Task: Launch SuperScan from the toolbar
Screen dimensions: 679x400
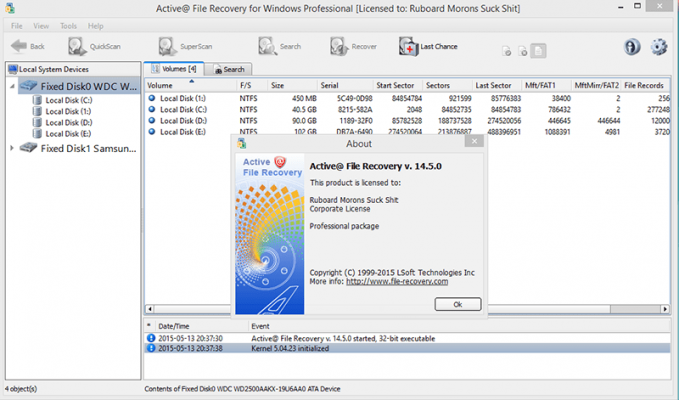Action: tap(180, 46)
